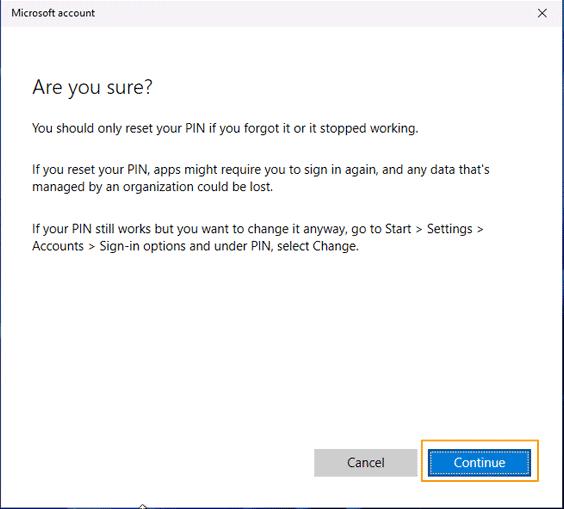Click the 'managed by an organization' line

pos(153,187)
